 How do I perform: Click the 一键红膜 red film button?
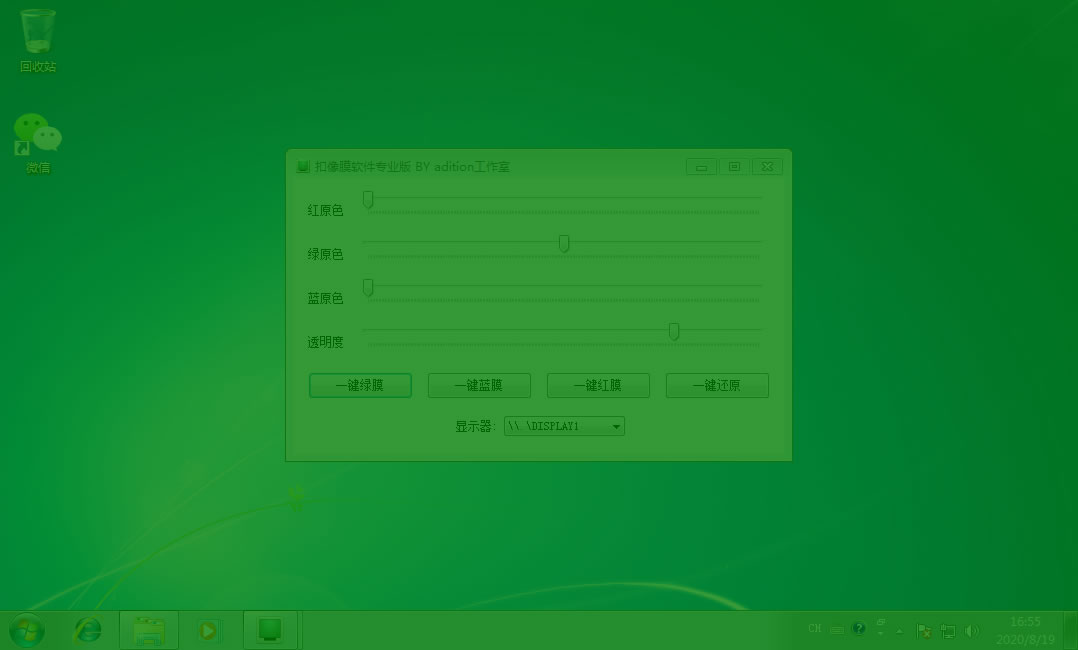point(598,385)
